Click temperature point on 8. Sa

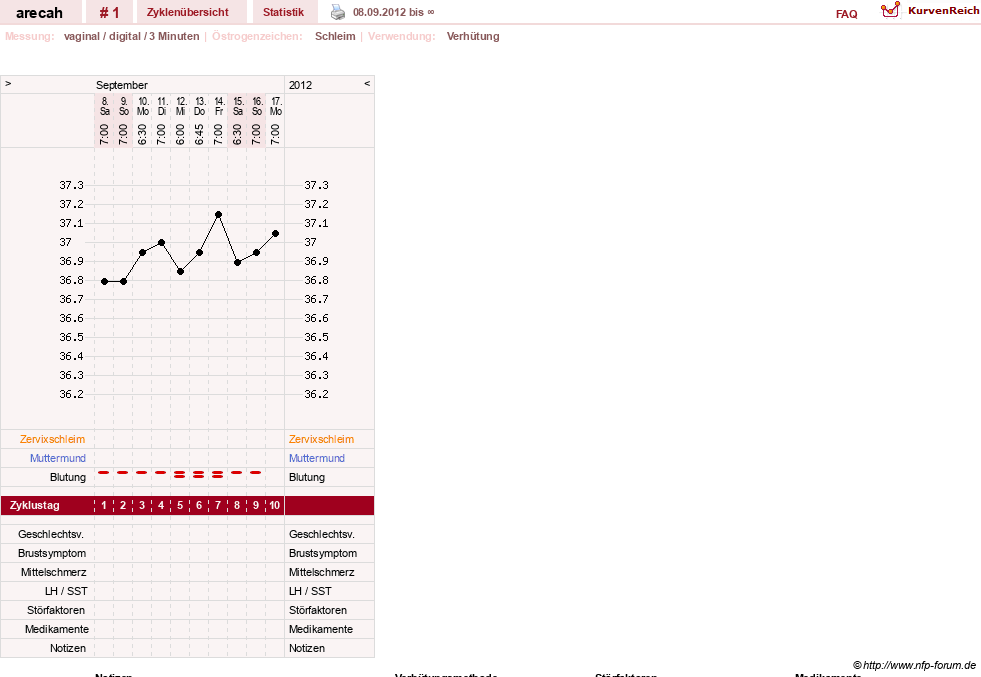tap(104, 282)
